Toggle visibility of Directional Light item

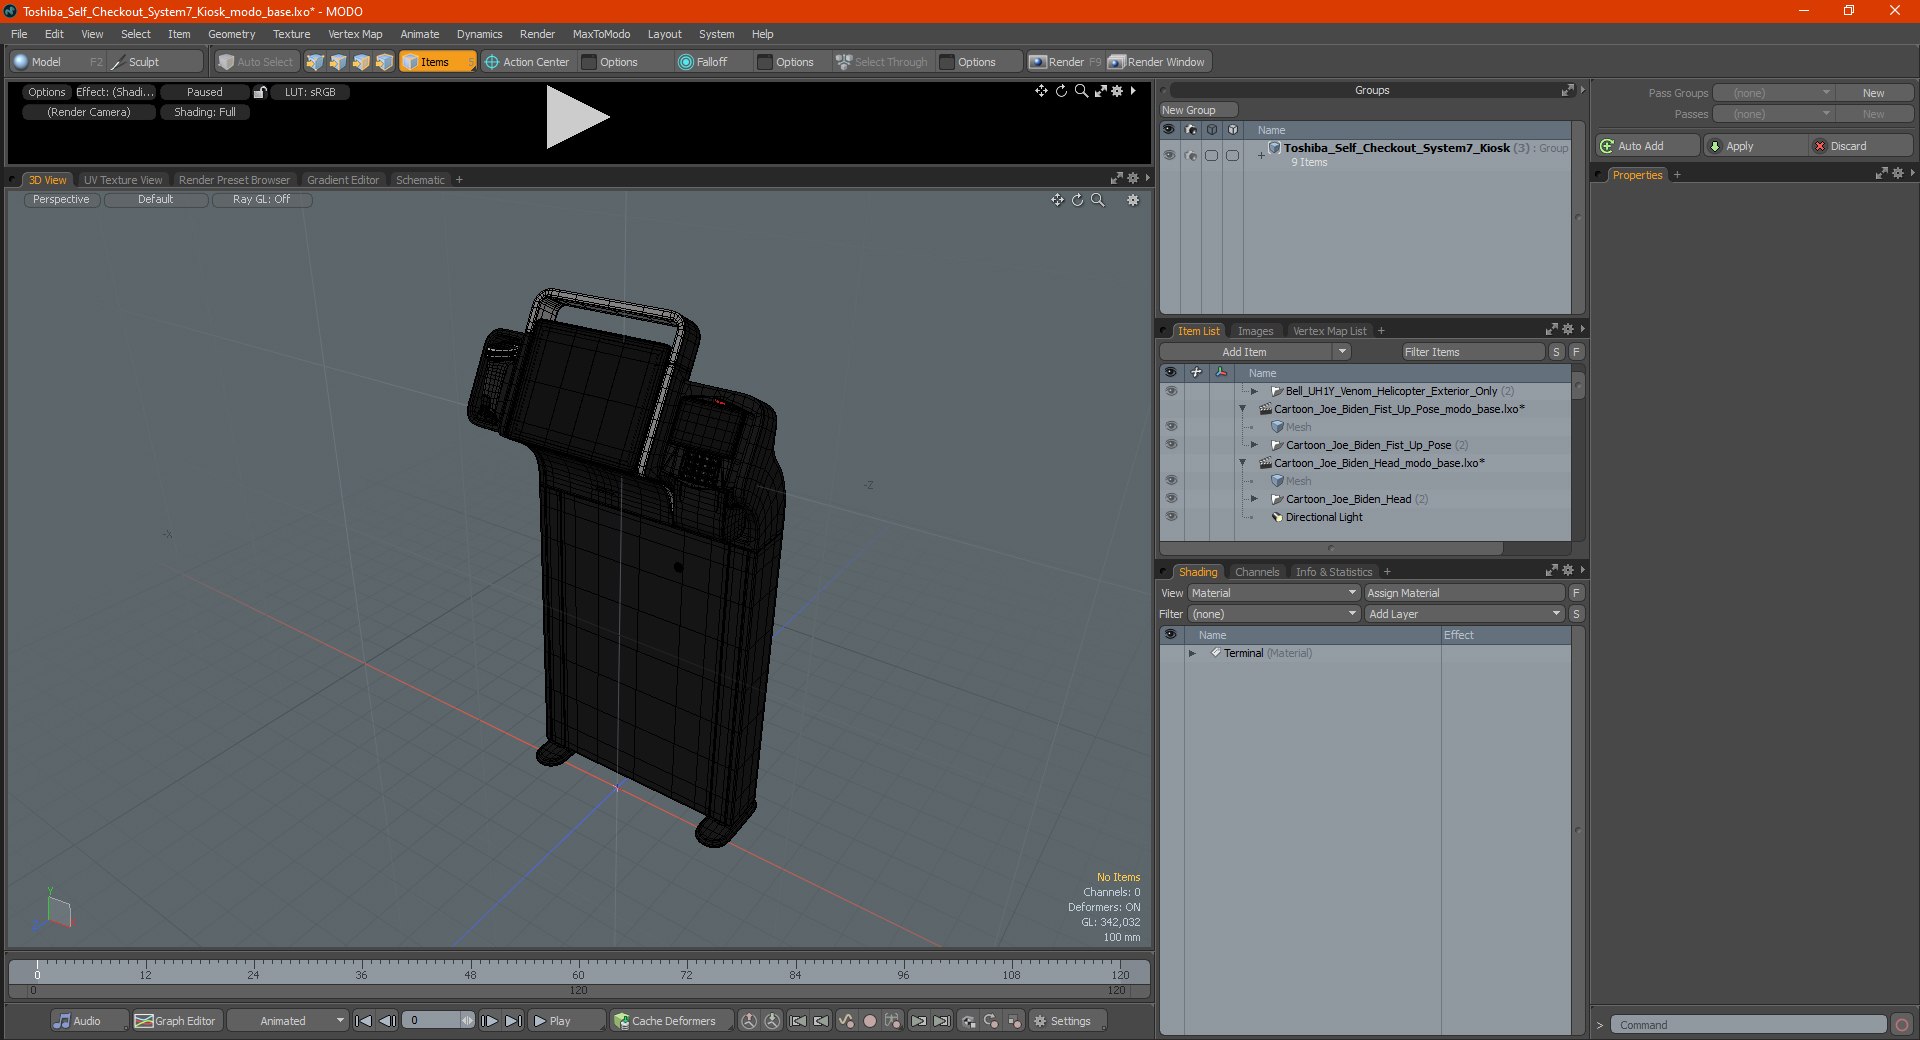point(1171,517)
